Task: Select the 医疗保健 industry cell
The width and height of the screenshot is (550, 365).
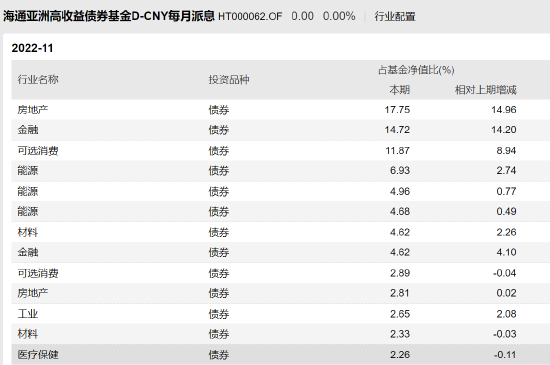Action: pyautogui.click(x=38, y=354)
